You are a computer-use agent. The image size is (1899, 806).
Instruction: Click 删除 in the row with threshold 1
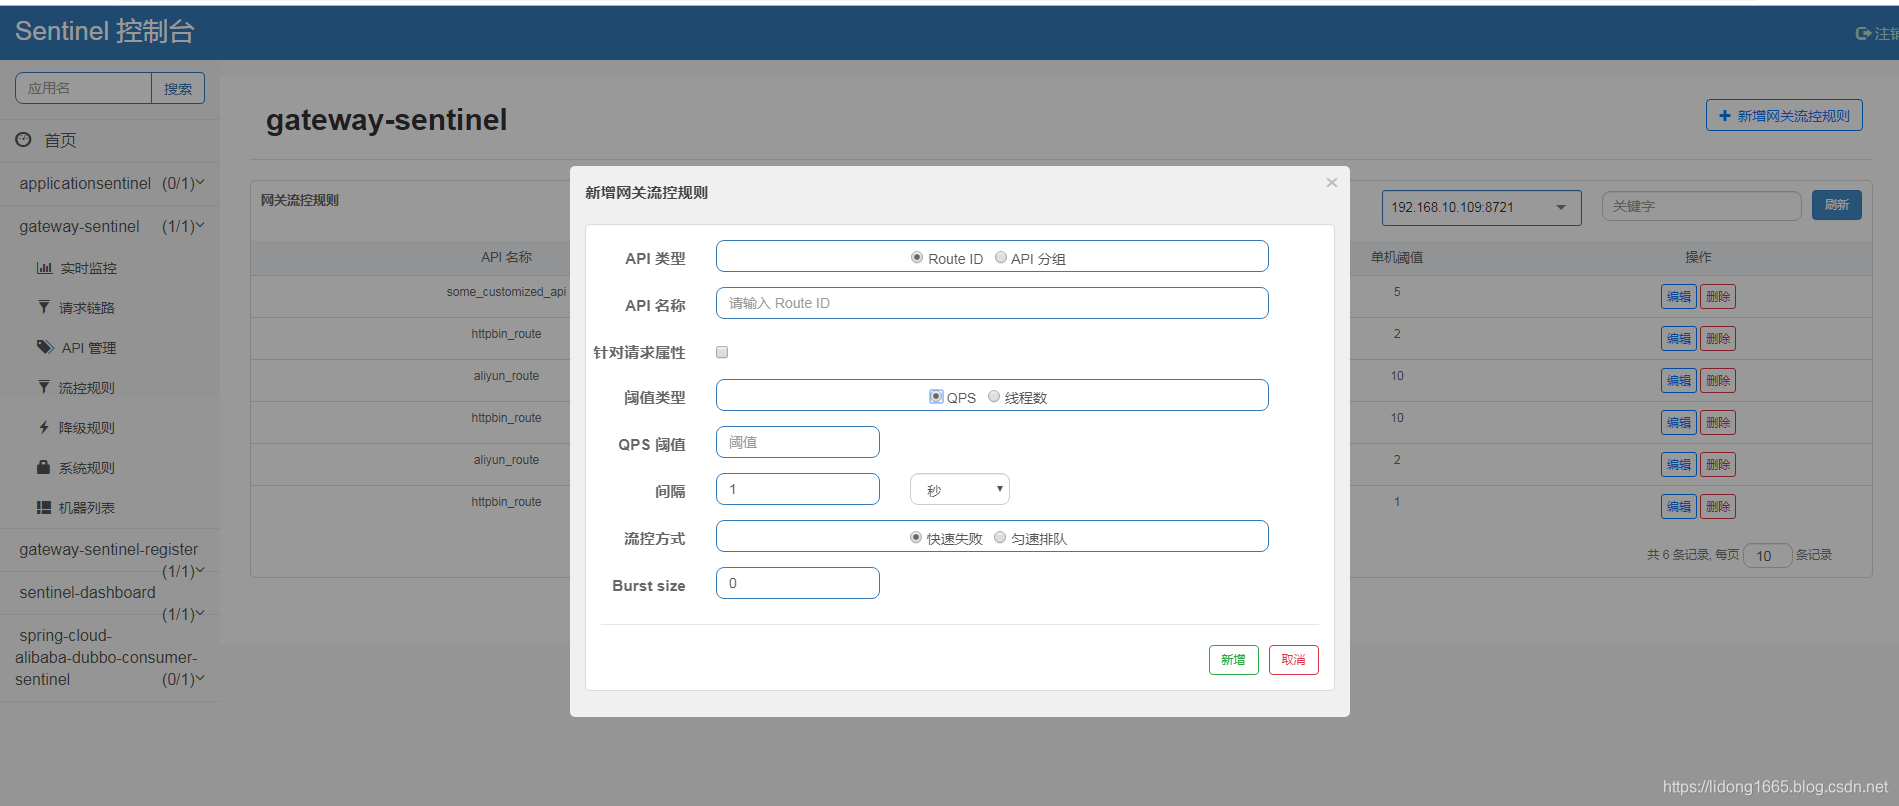pos(1718,507)
